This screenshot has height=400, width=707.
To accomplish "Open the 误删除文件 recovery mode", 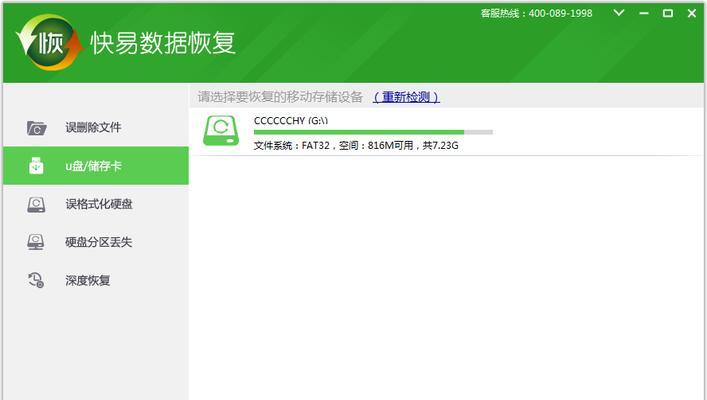I will point(96,128).
